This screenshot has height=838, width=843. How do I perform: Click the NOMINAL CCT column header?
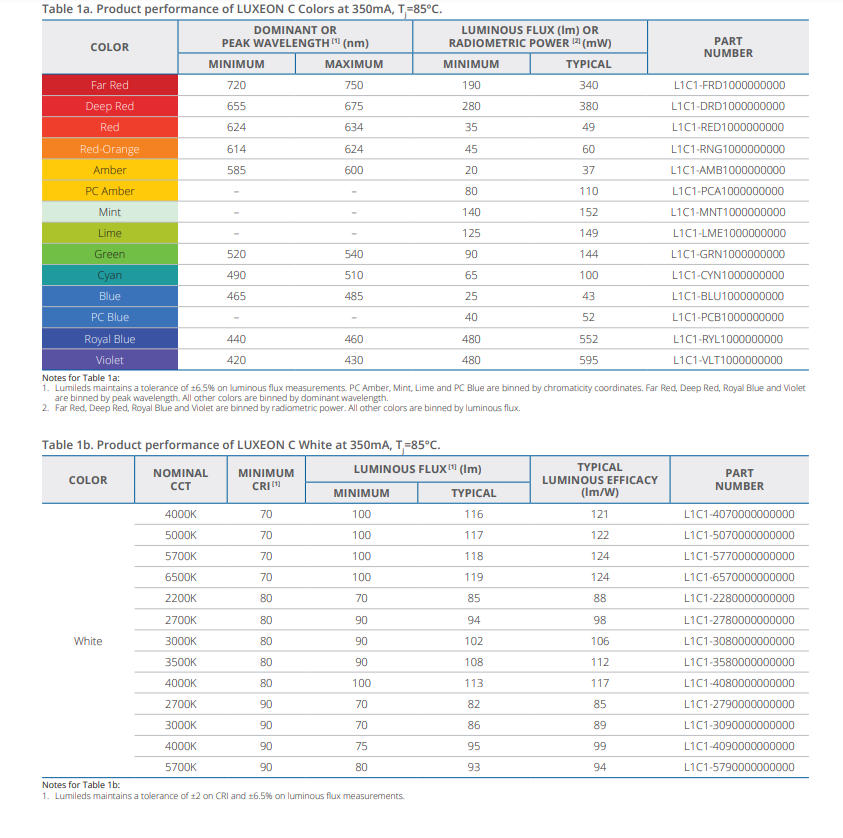click(x=181, y=479)
